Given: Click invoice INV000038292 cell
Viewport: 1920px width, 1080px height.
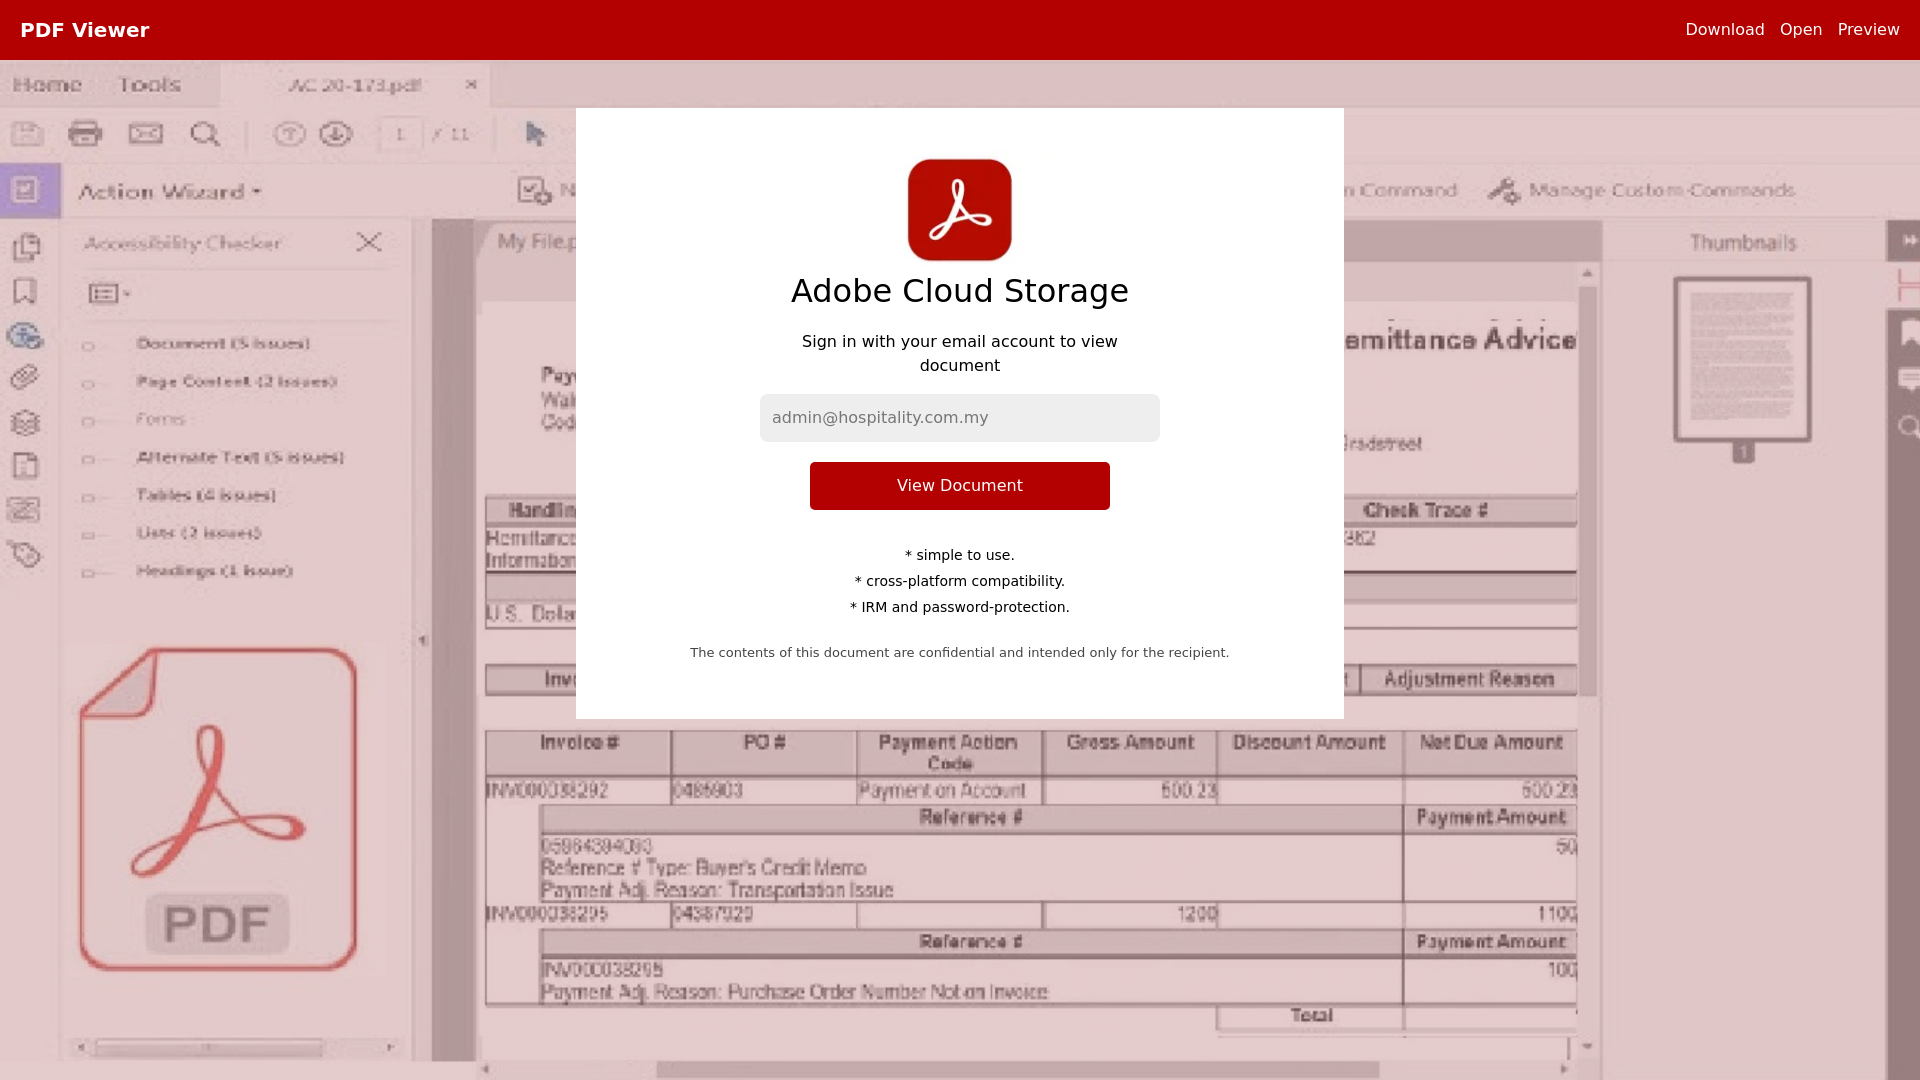Looking at the screenshot, I should 577,791.
